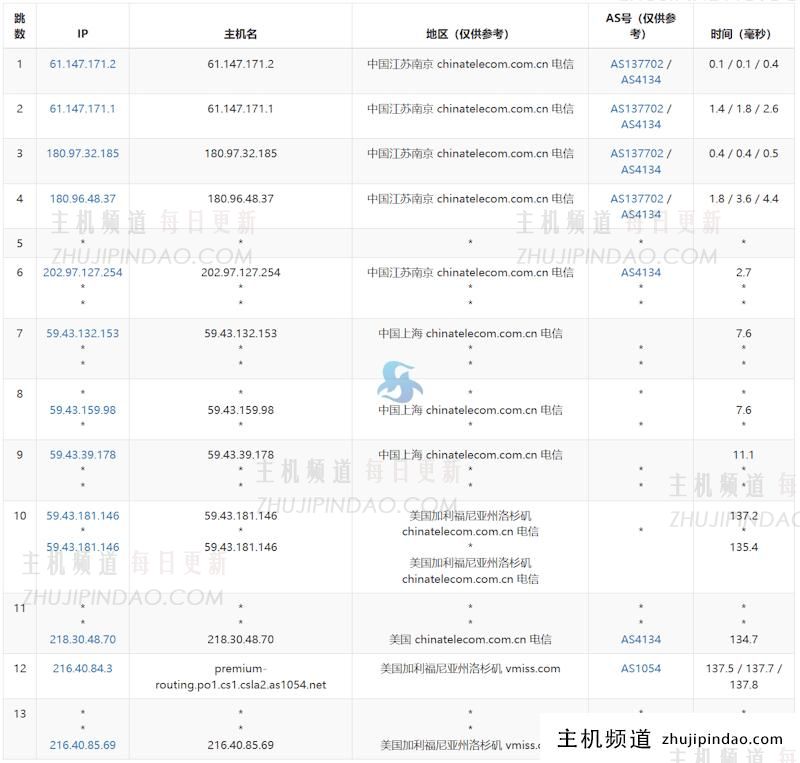Select time value 2.7 in hop 6
Viewport: 800px width, 763px height.
click(x=743, y=273)
